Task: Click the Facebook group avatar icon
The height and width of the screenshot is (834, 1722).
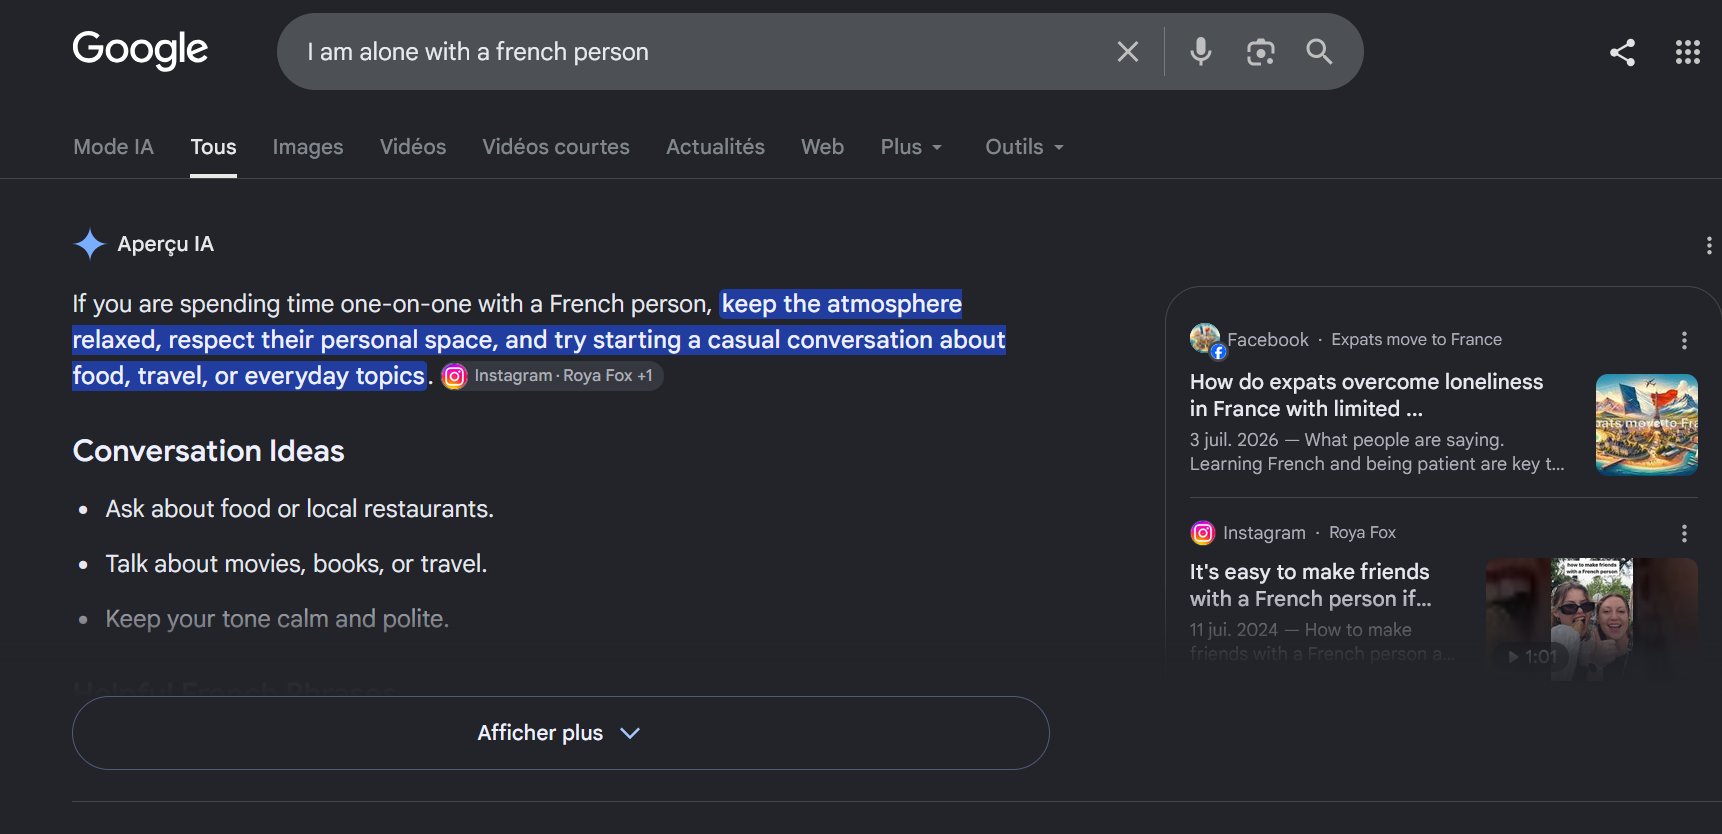Action: (x=1206, y=339)
